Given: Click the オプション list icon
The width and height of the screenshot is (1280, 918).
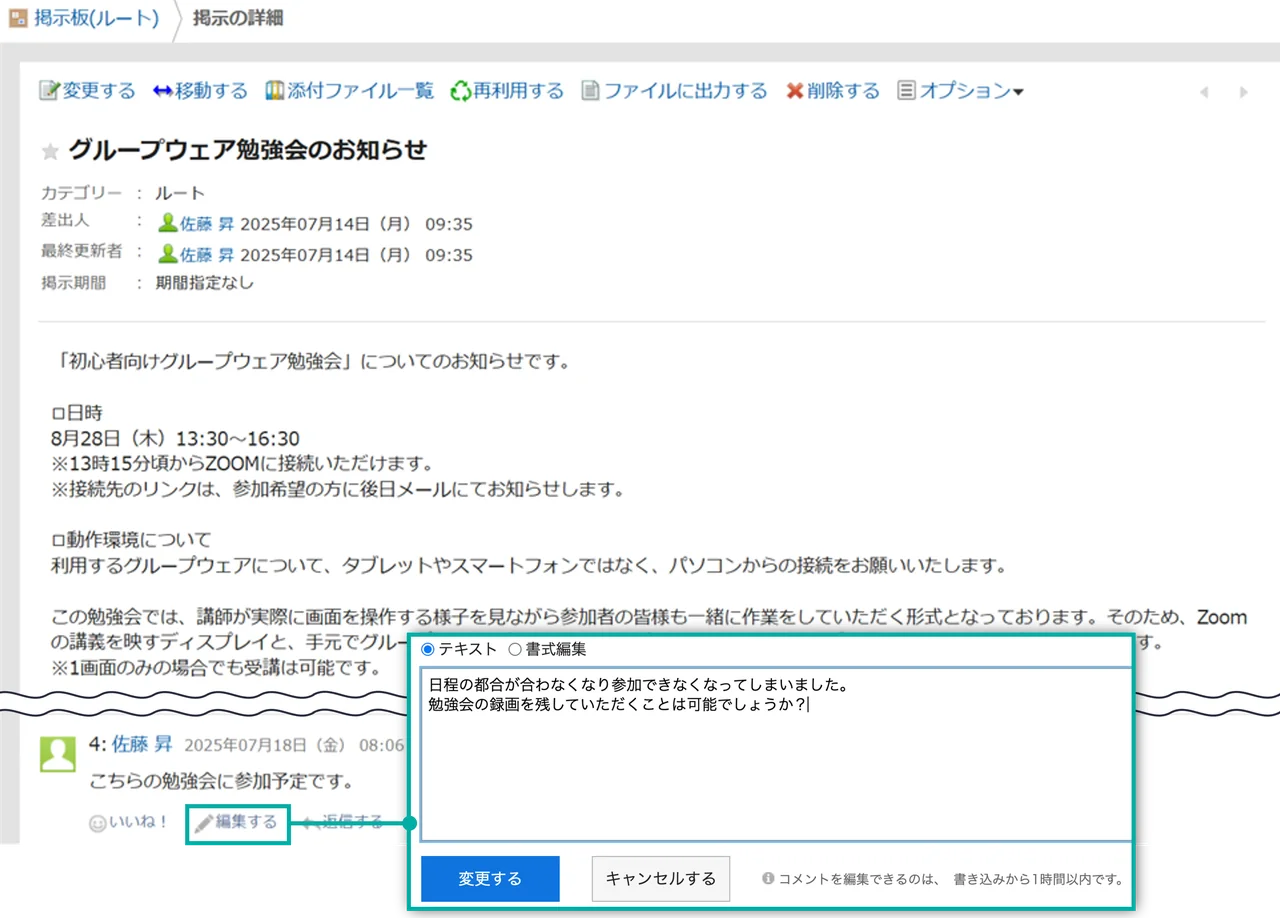Looking at the screenshot, I should pos(906,91).
